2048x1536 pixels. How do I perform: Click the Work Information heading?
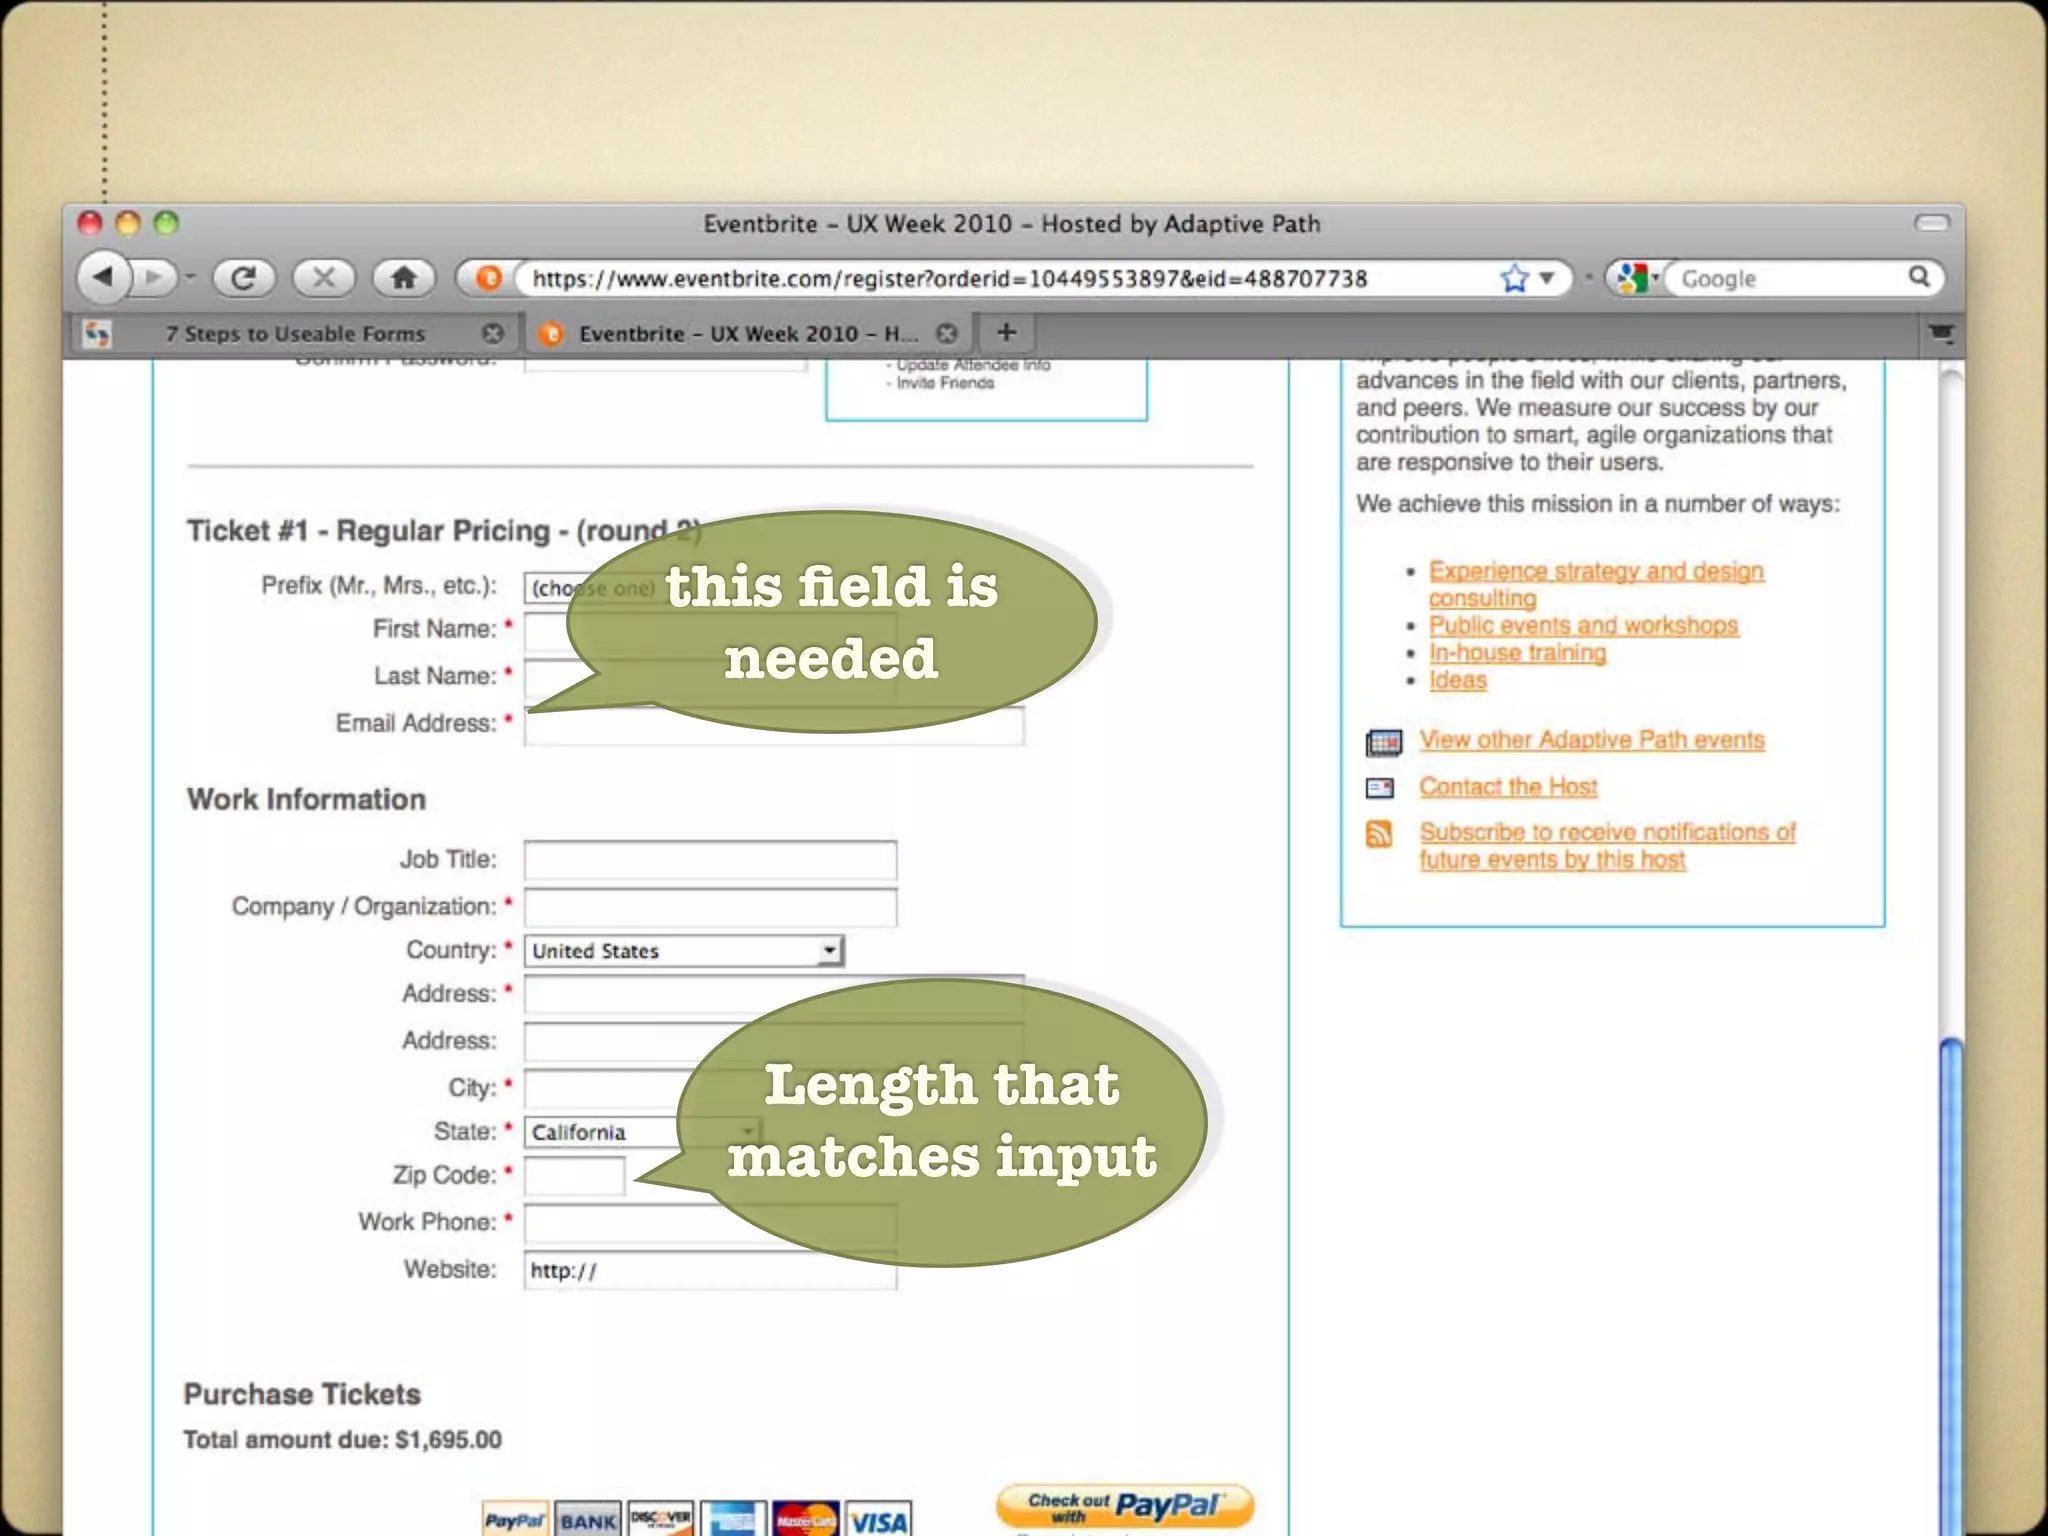pos(306,799)
